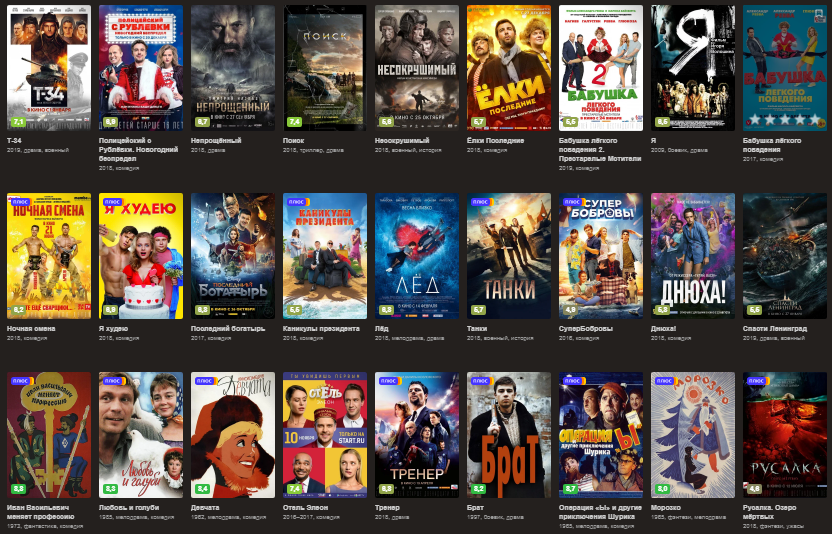Click the rating badge on Лёд poster
832x534 pixels.
click(x=386, y=309)
